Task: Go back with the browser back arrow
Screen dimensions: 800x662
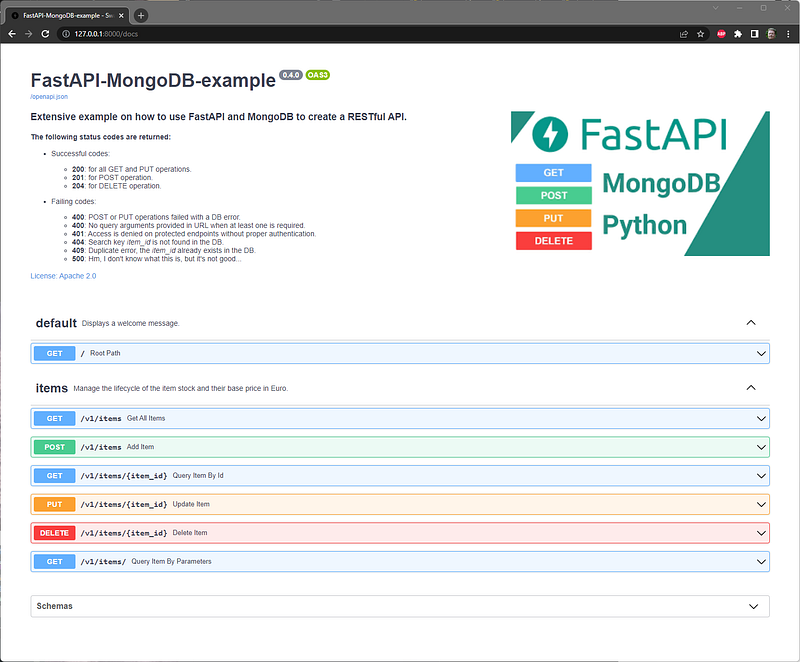Action: tap(12, 34)
